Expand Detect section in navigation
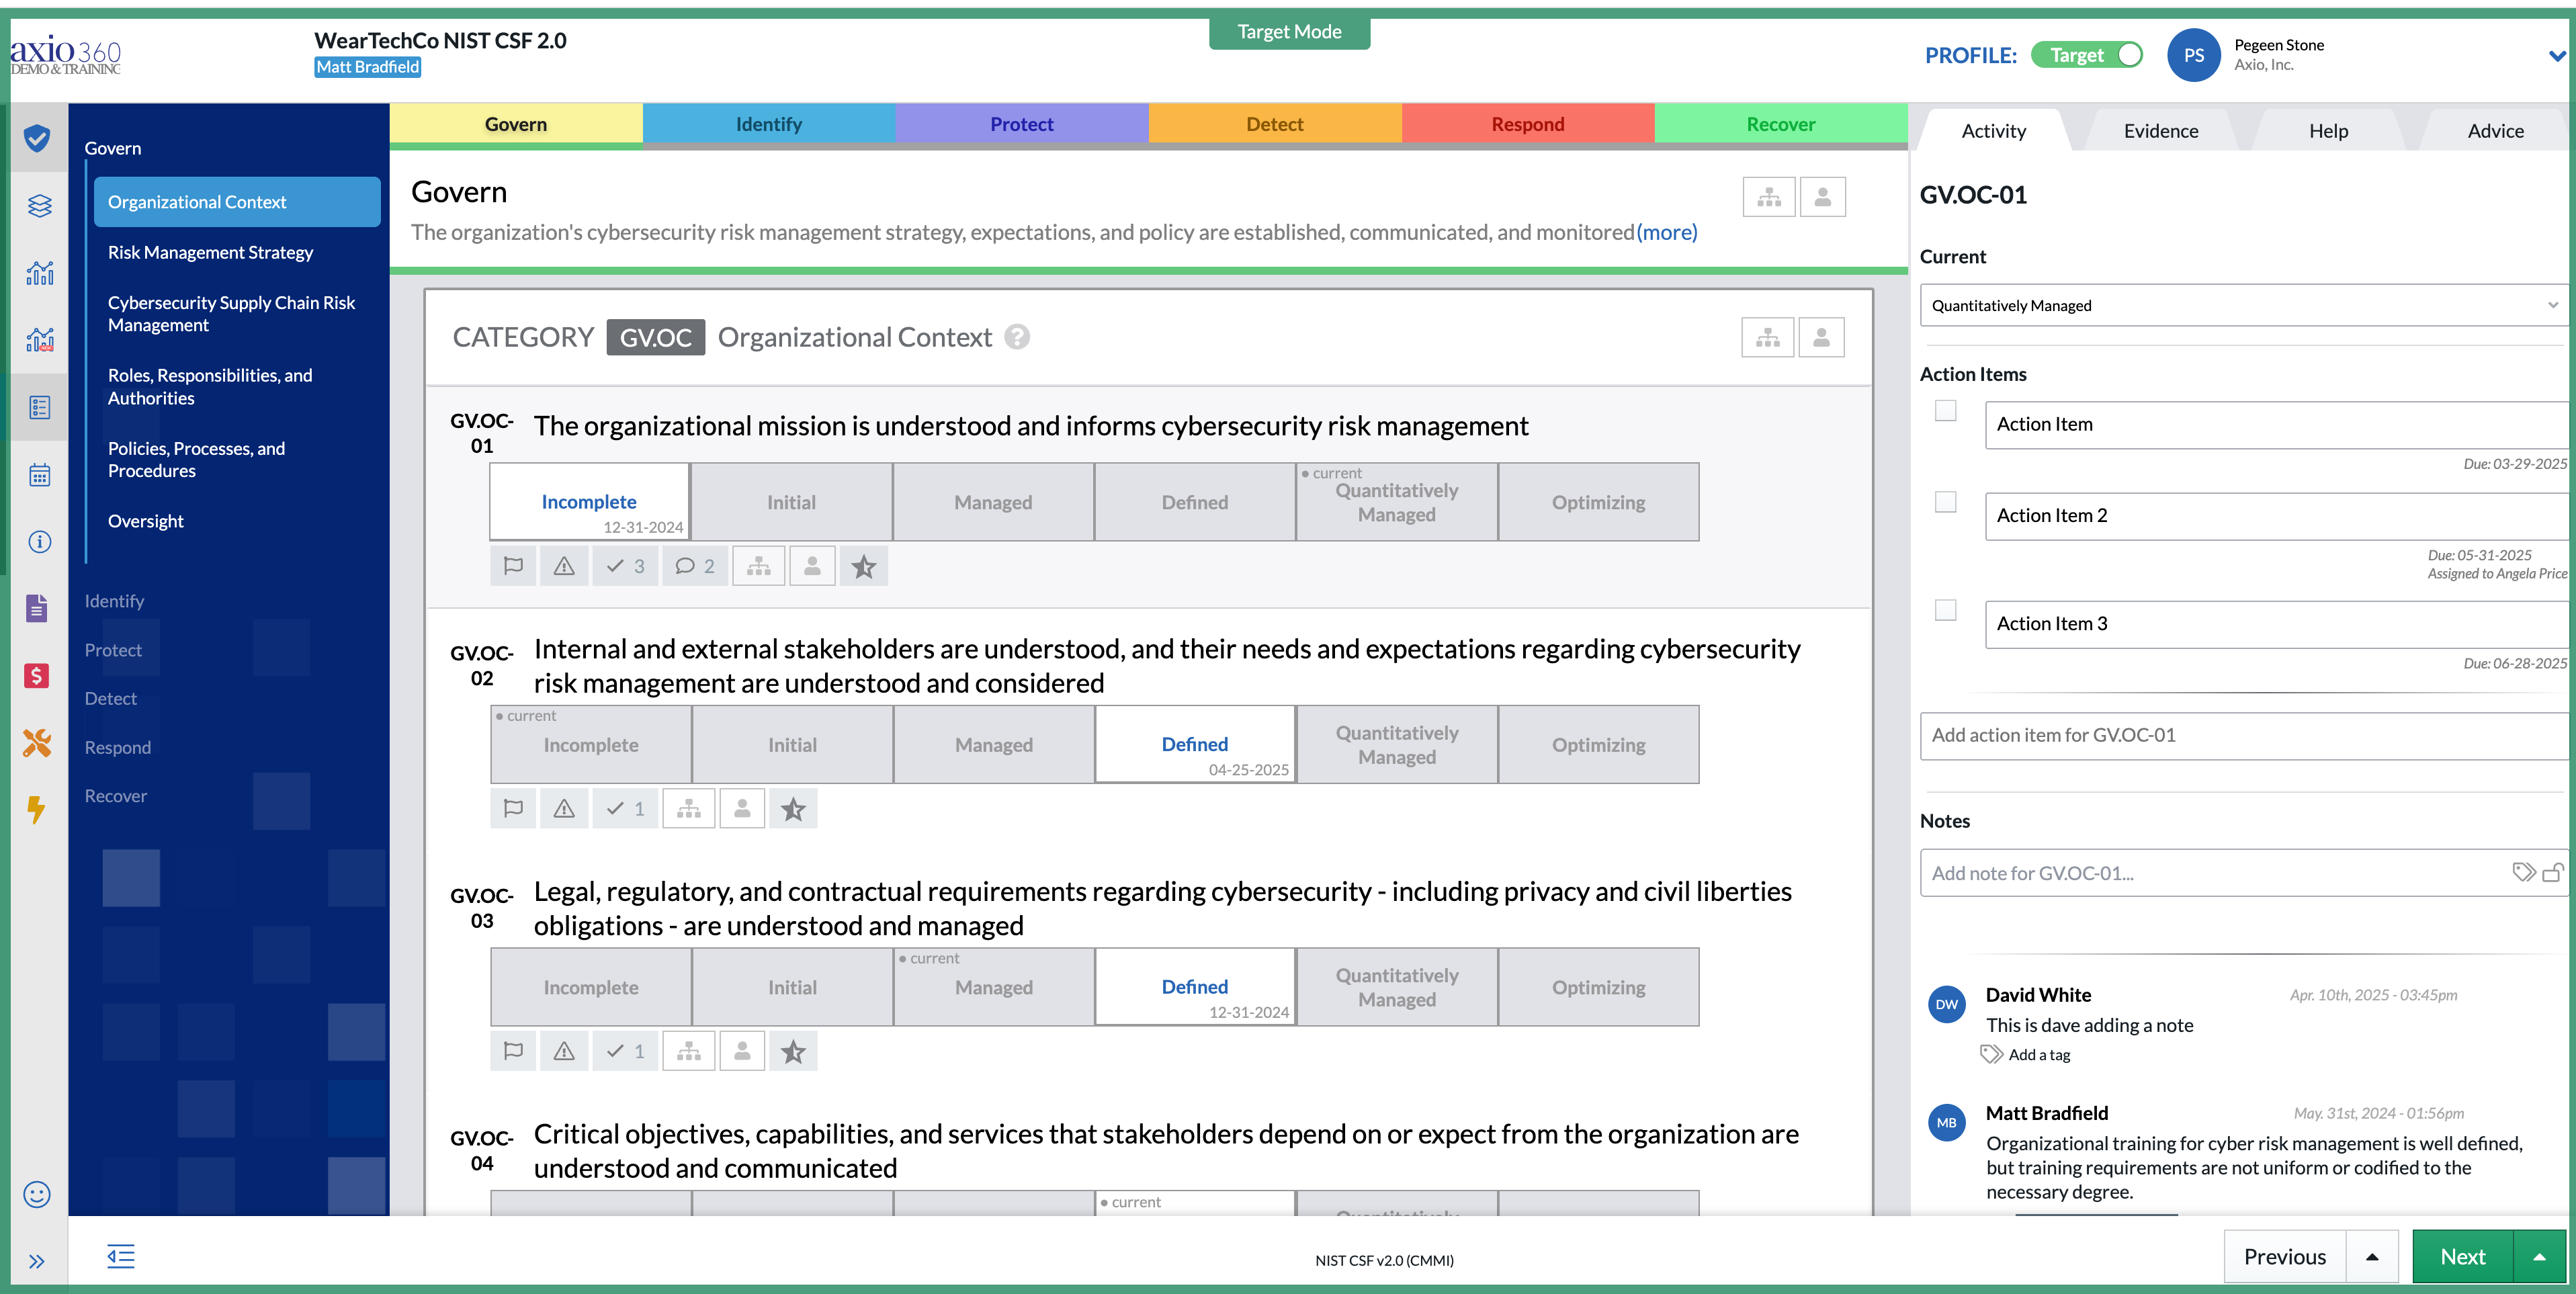 (x=110, y=699)
